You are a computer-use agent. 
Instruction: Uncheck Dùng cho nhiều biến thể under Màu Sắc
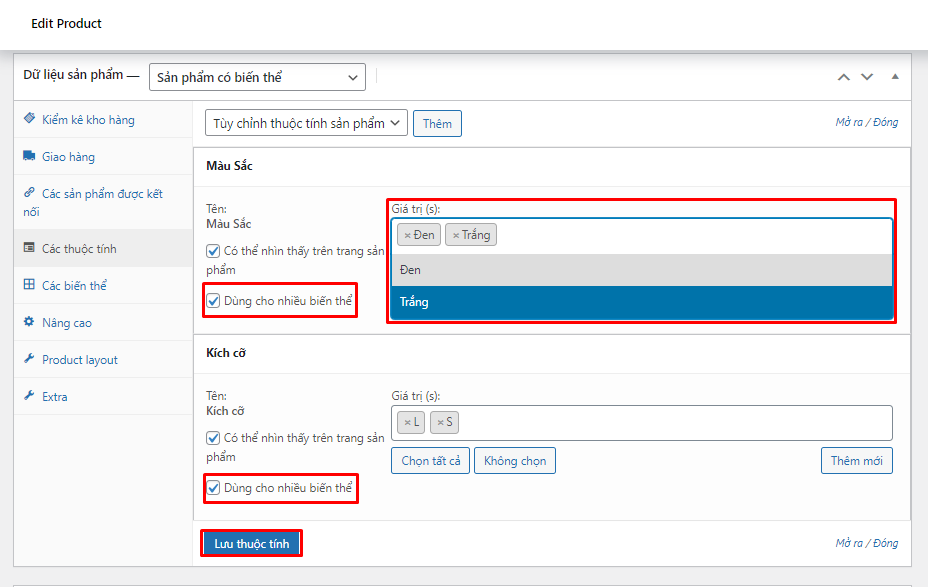pyautogui.click(x=213, y=298)
